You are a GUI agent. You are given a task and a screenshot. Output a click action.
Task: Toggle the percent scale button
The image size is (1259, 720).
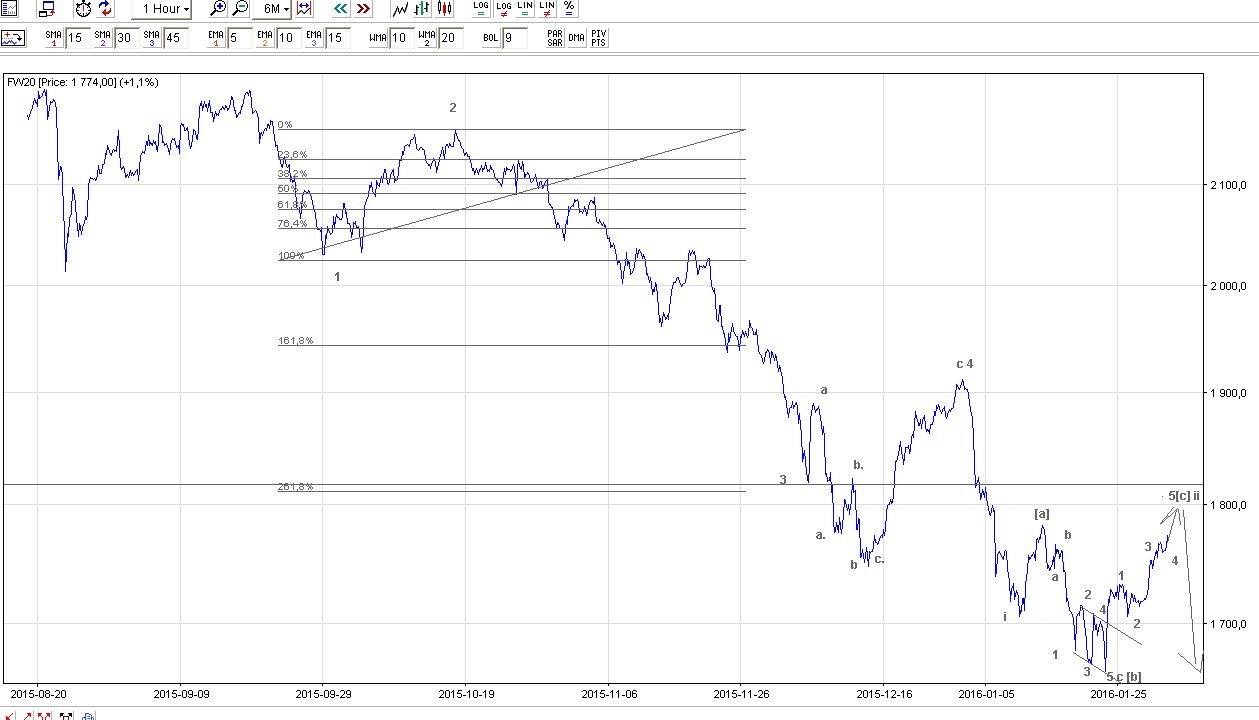tap(569, 9)
